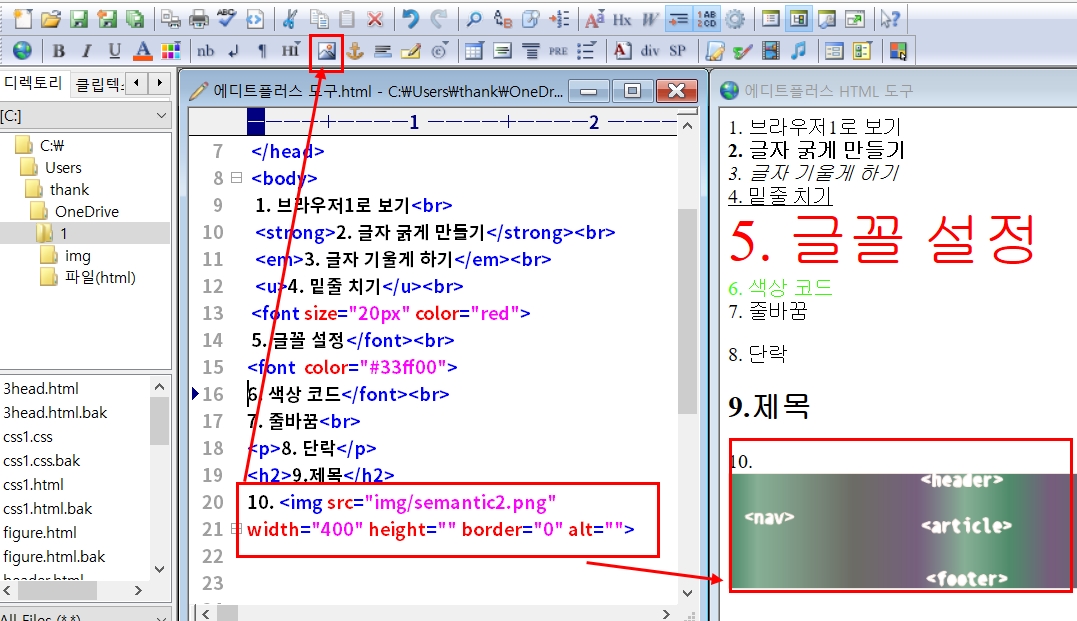Open figure.html in file list
The height and width of the screenshot is (621, 1077).
point(40,533)
